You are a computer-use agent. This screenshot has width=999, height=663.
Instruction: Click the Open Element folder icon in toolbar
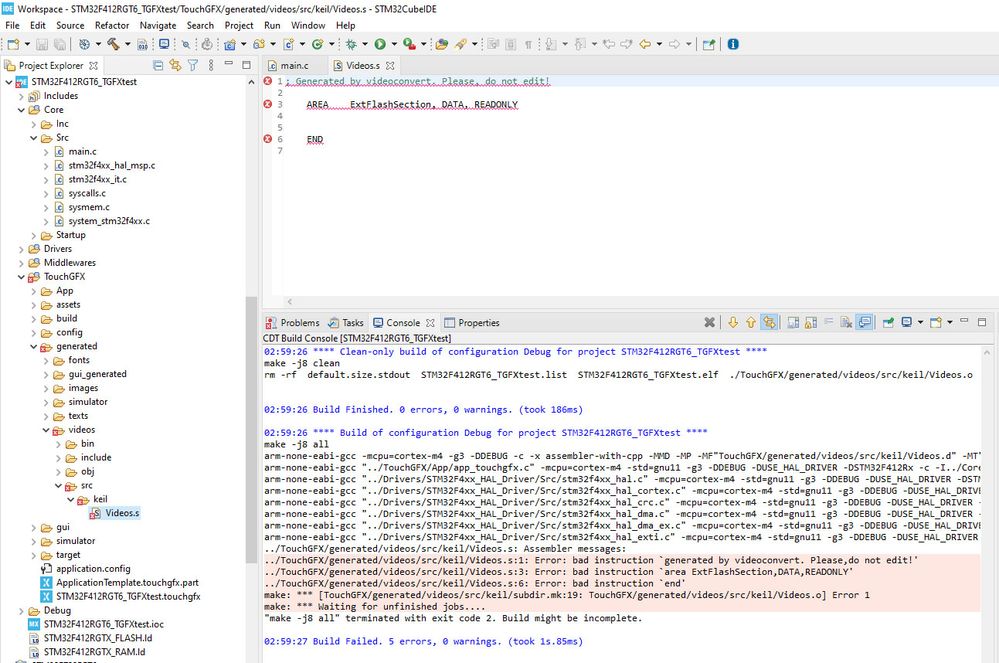tap(442, 44)
